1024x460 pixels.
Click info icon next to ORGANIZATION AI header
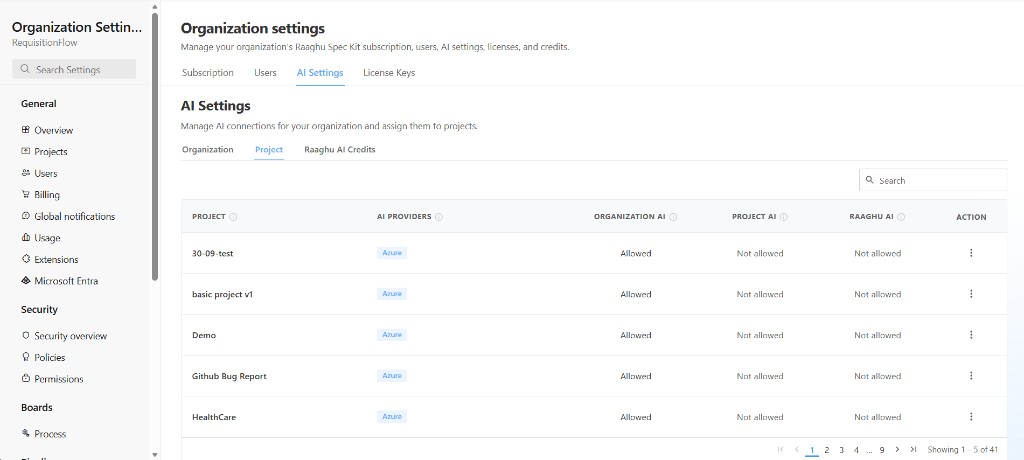click(x=673, y=217)
